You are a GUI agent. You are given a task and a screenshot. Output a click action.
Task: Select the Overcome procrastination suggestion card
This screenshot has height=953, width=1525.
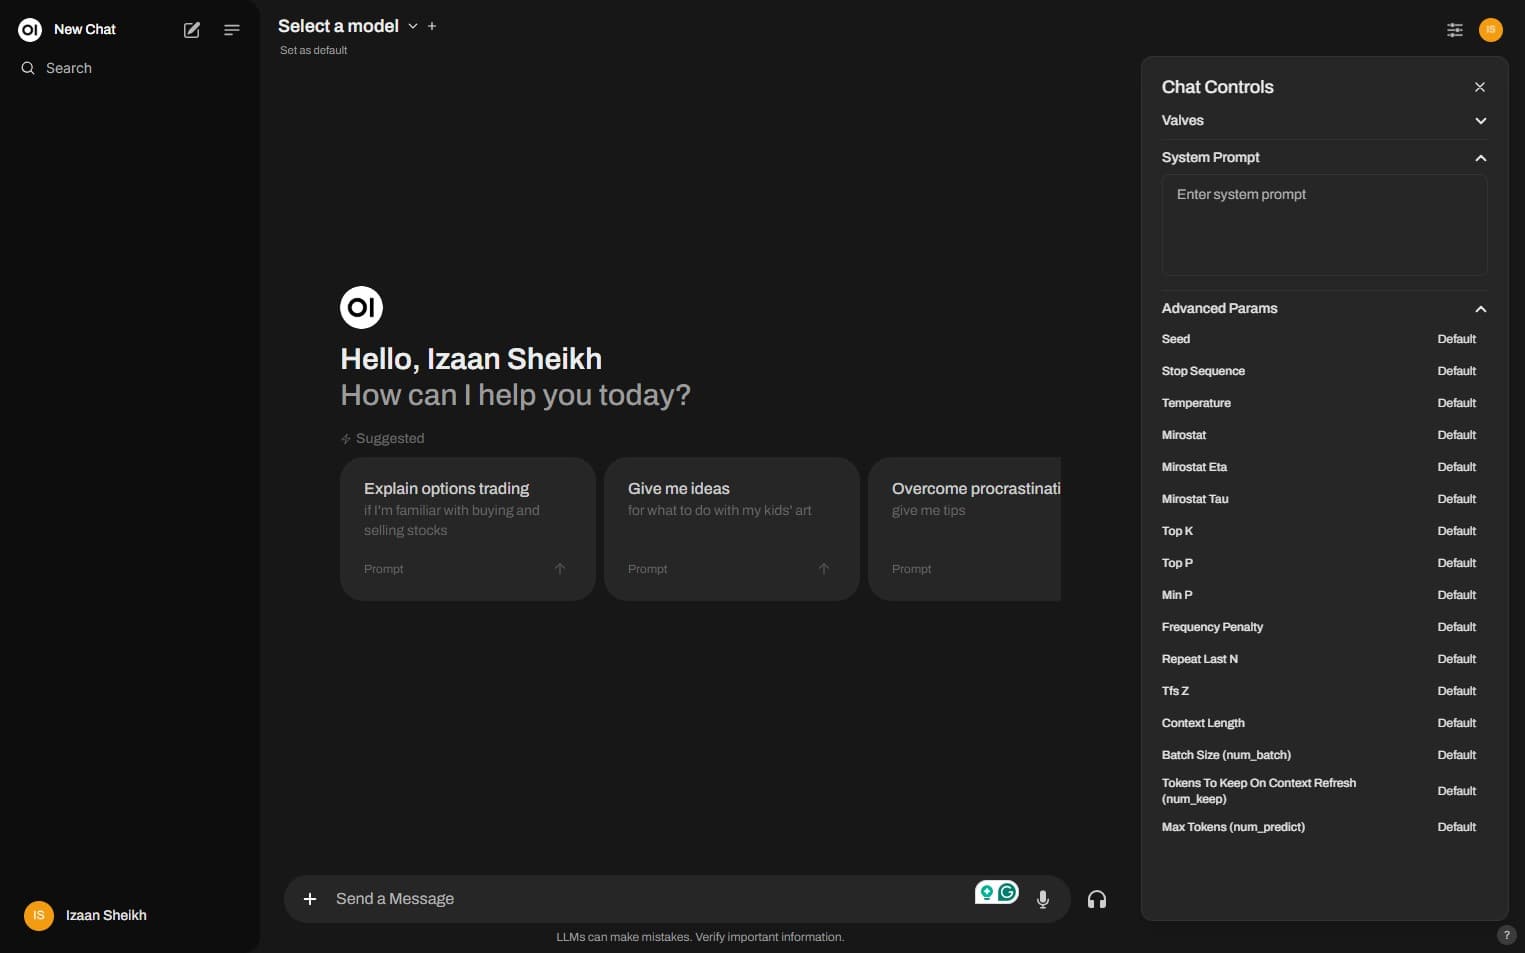964,529
